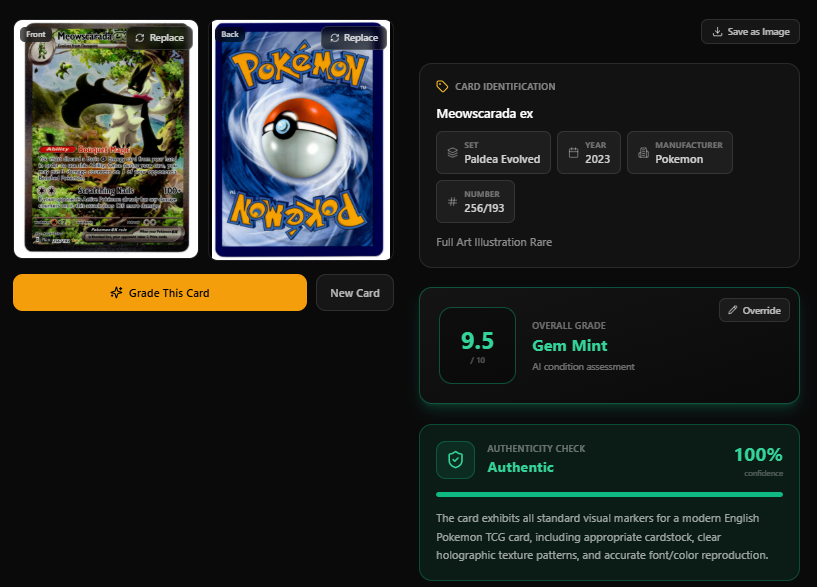Click the sparkle icon on Grade This Card

(x=117, y=293)
